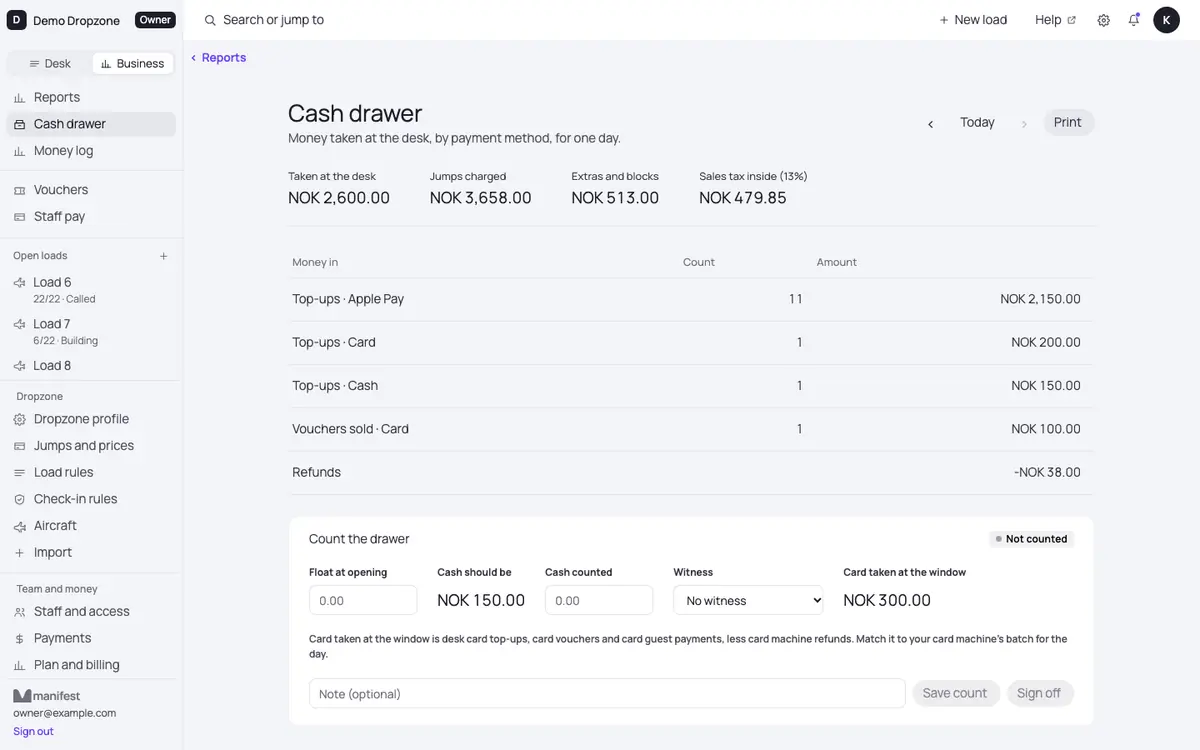This screenshot has width=1200, height=750.
Task: Click the Sign off button
Action: 1040,694
